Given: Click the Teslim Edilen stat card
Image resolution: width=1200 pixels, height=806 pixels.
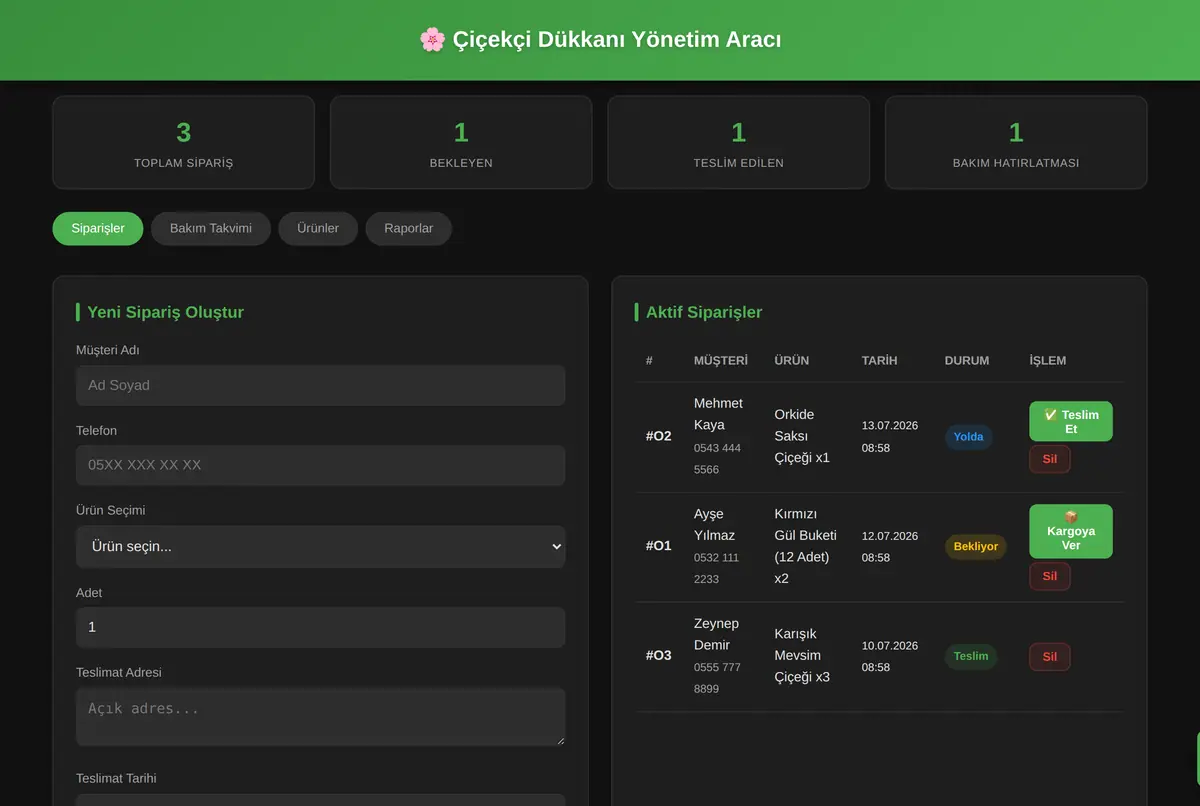Looking at the screenshot, I should (739, 142).
